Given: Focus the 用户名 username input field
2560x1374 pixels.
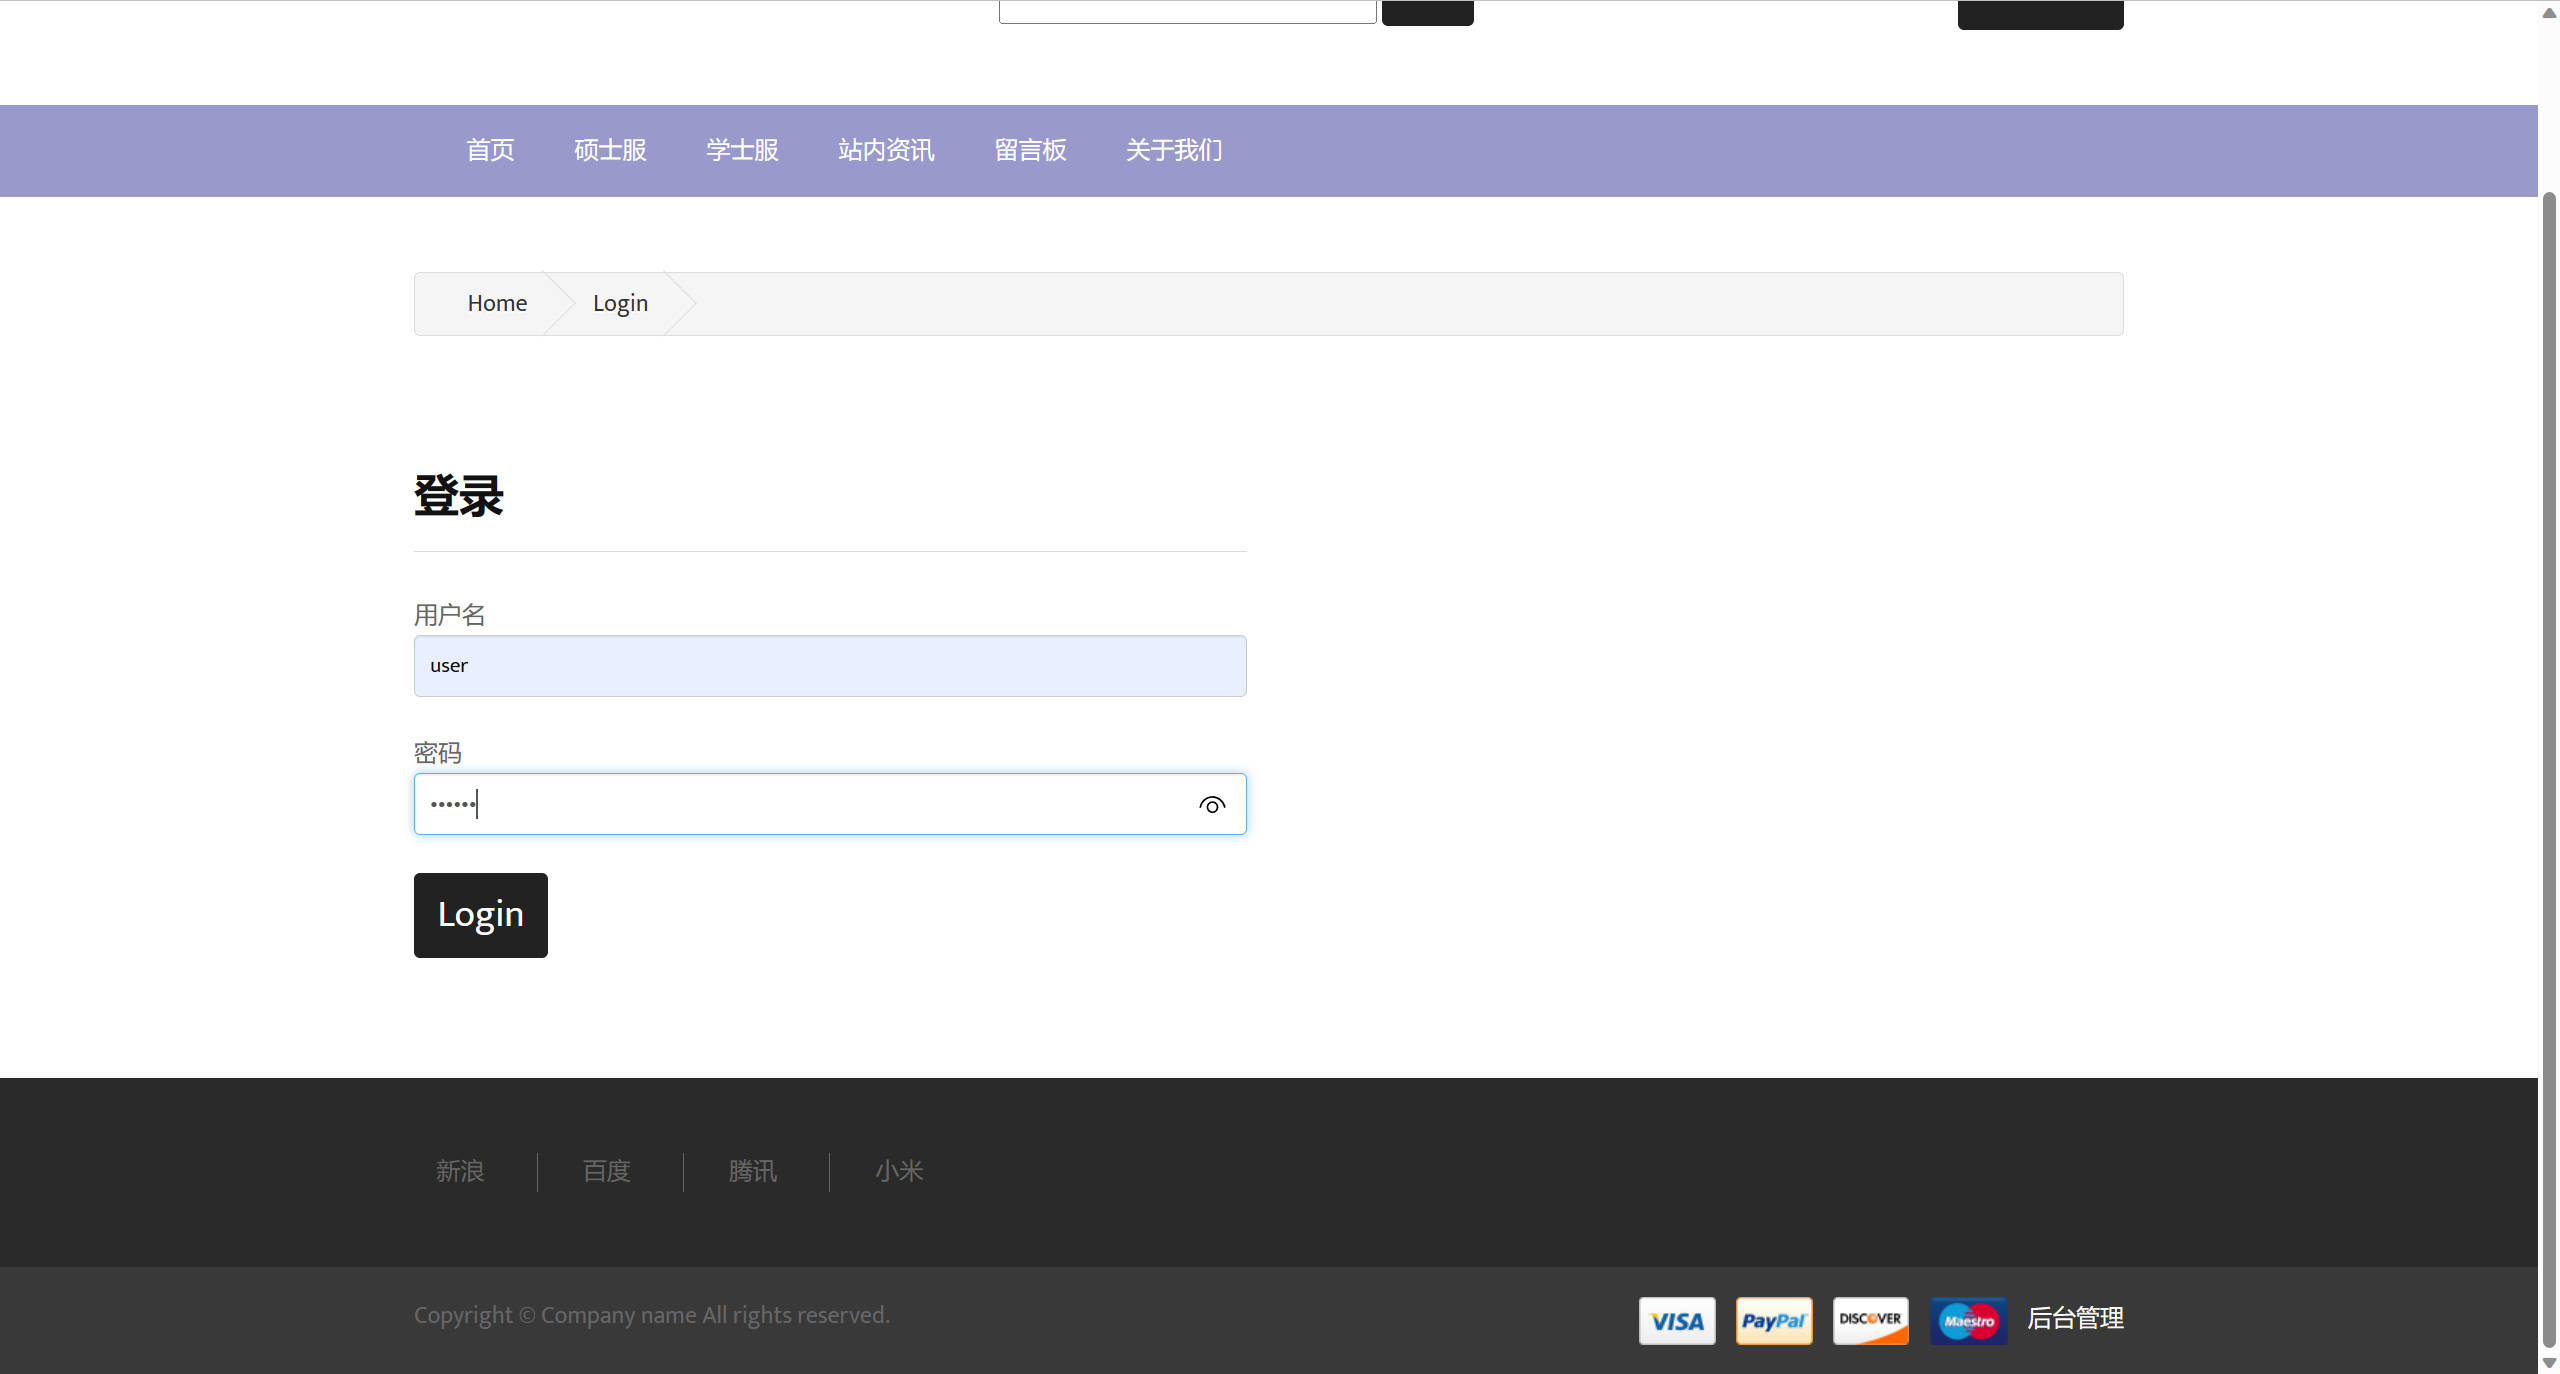Looking at the screenshot, I should (x=830, y=666).
